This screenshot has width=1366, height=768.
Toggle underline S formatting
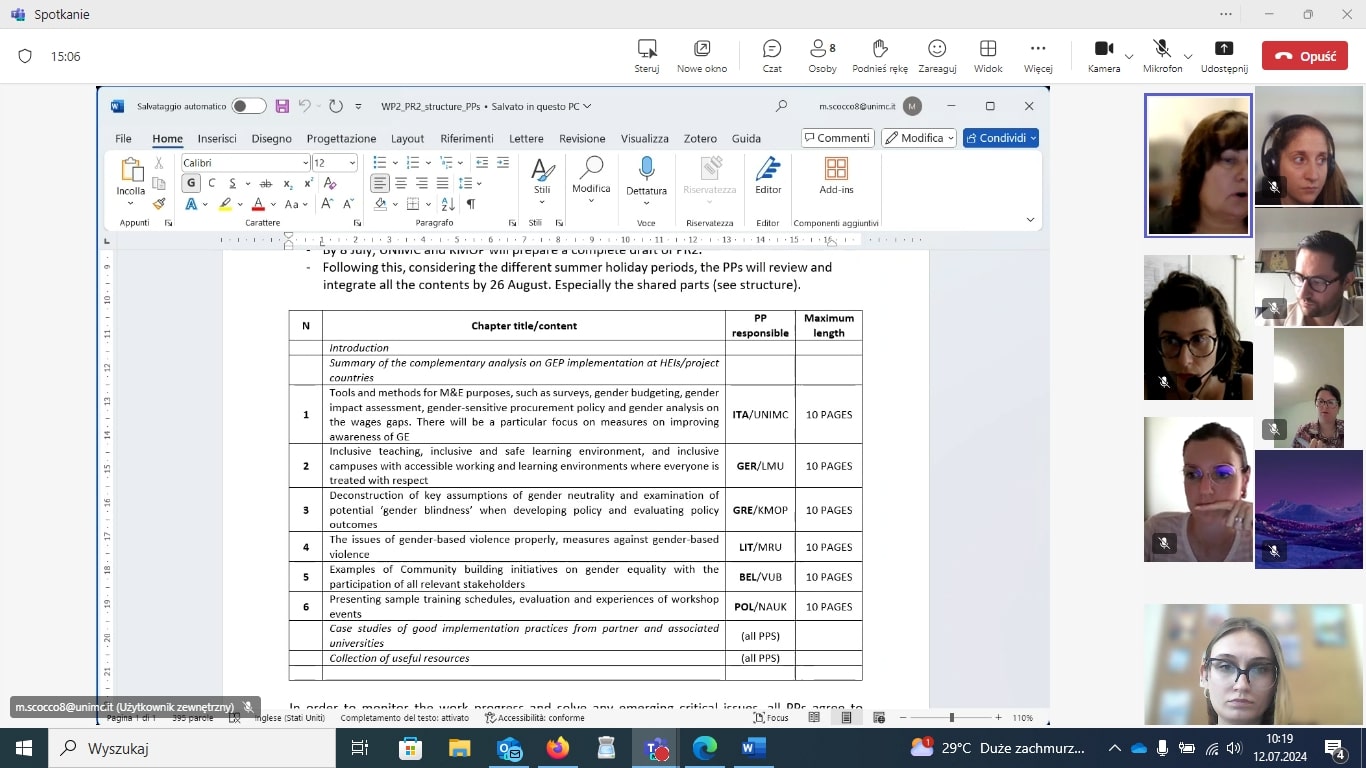[x=233, y=183]
